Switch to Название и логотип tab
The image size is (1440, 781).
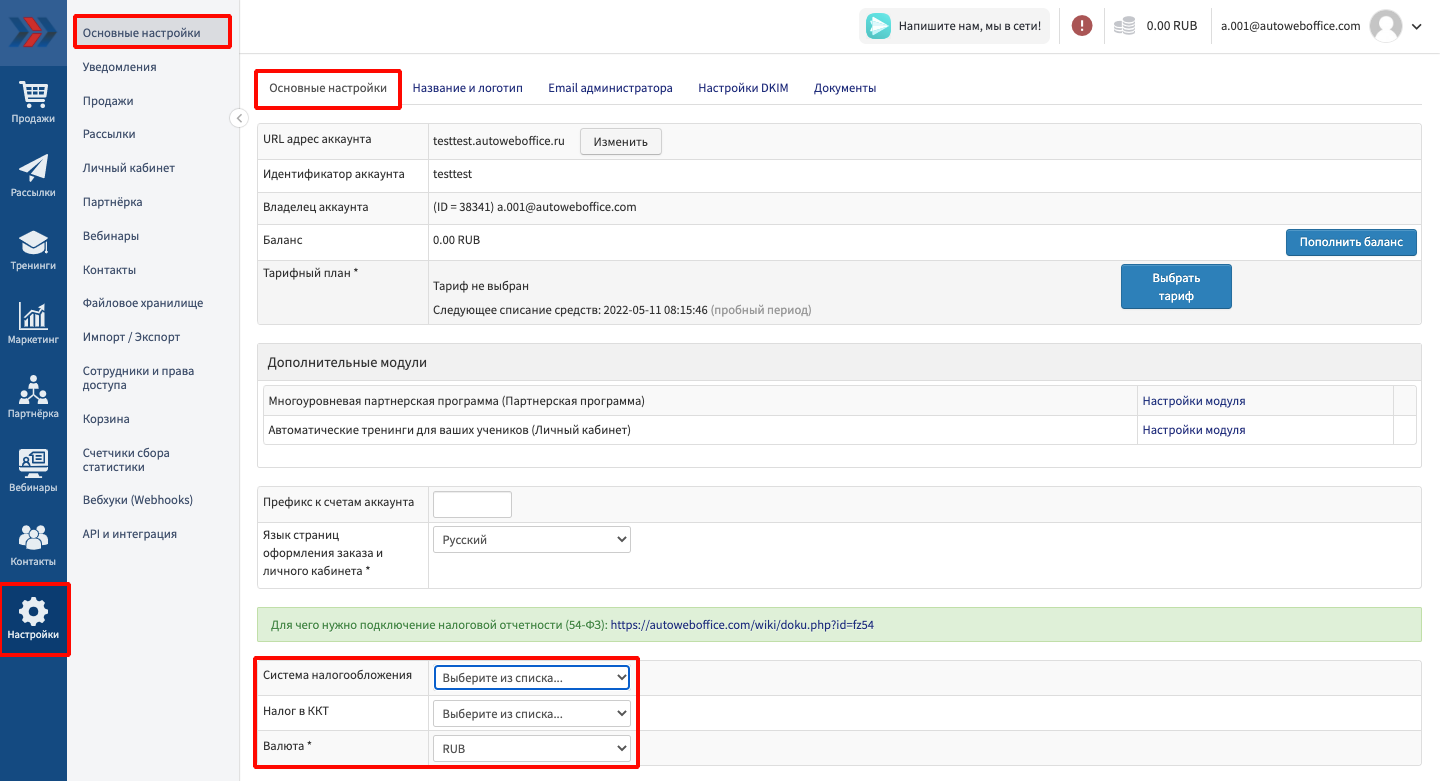coord(467,88)
